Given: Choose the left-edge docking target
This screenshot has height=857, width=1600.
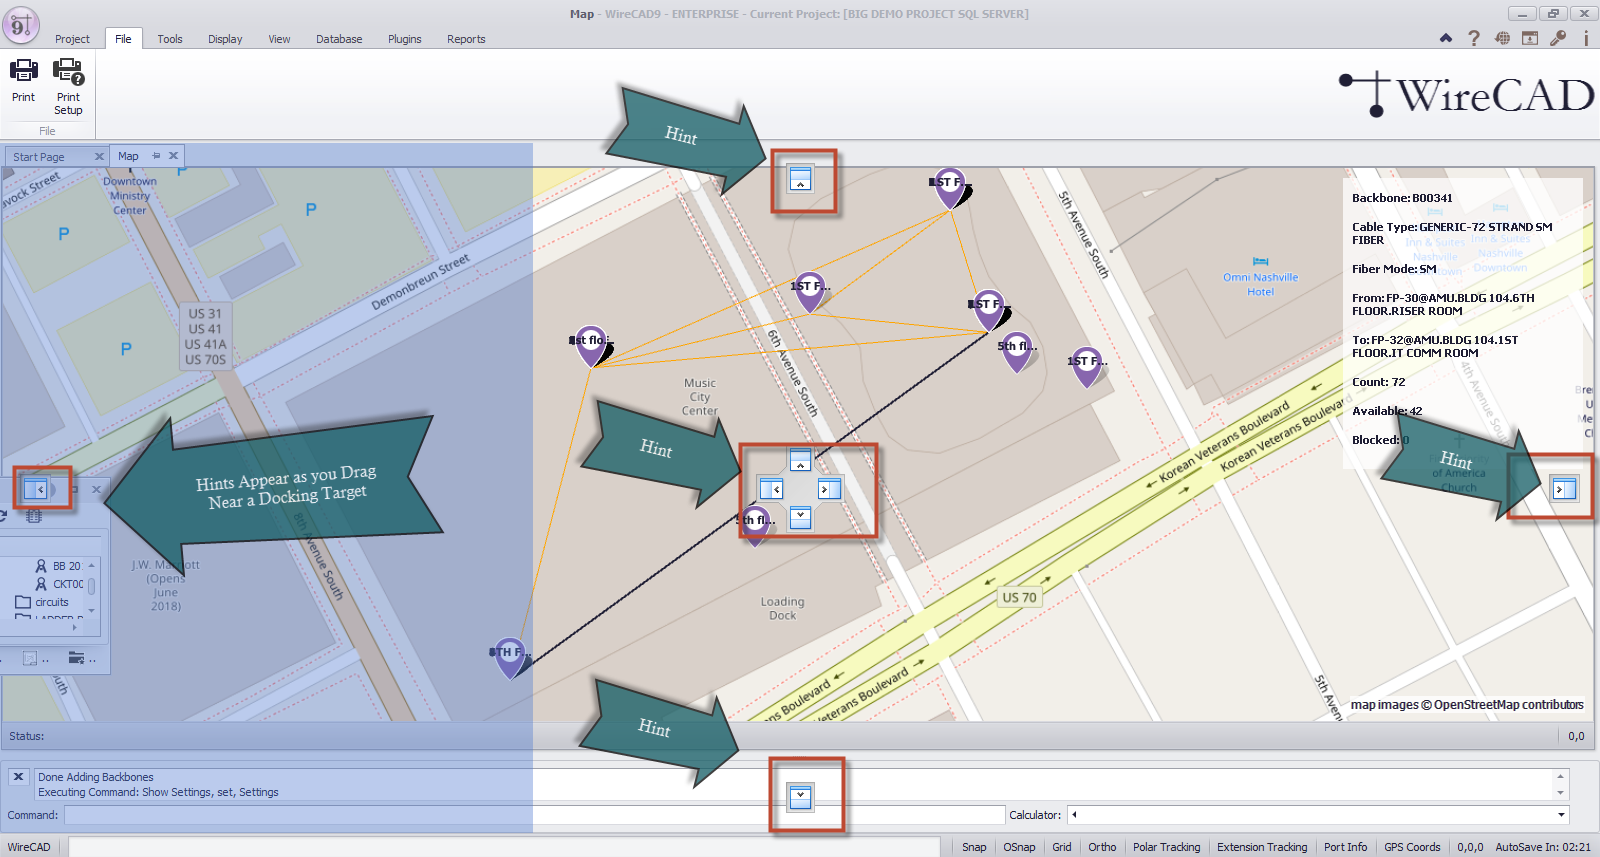Looking at the screenshot, I should 35,489.
